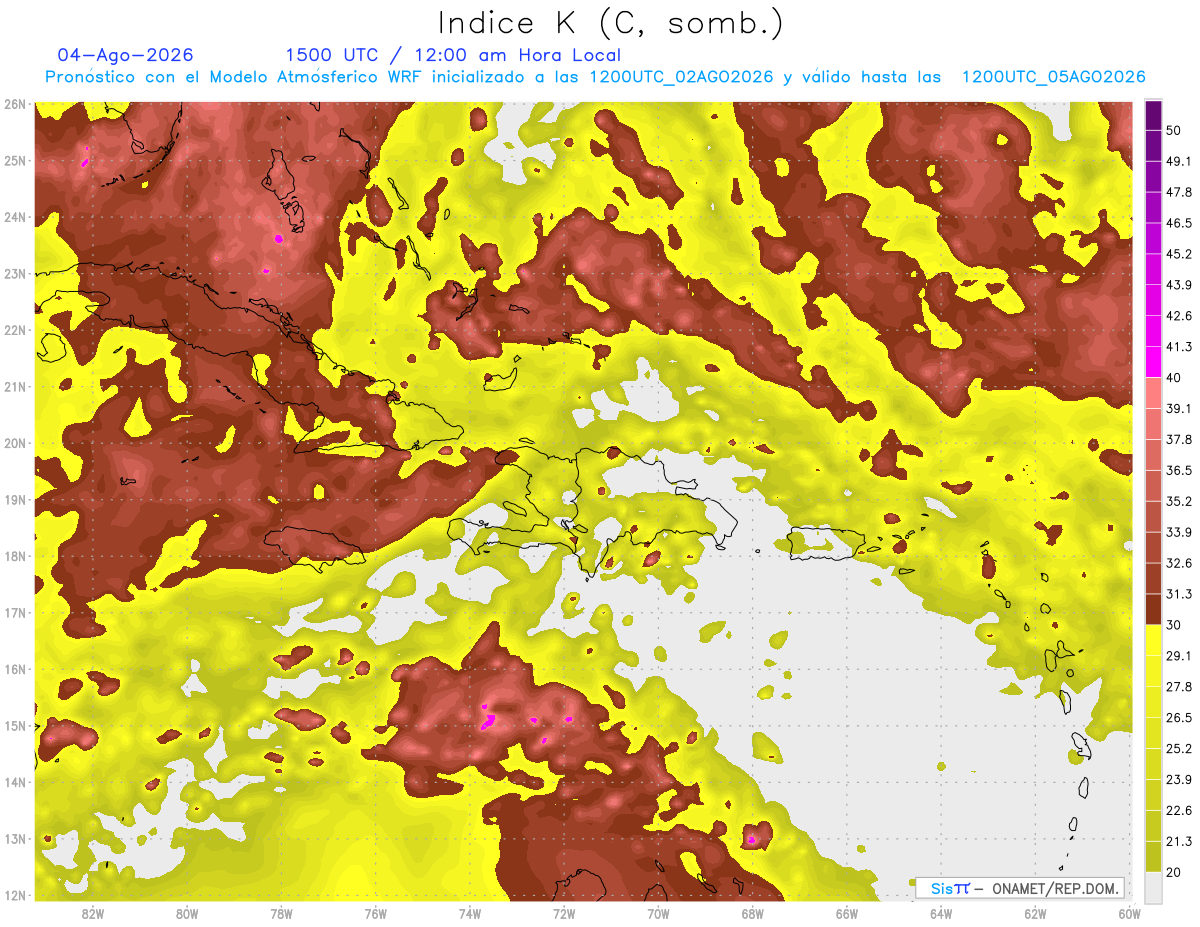1200x927 pixels.
Task: Click the '82W' longitude label
Action: point(92,913)
